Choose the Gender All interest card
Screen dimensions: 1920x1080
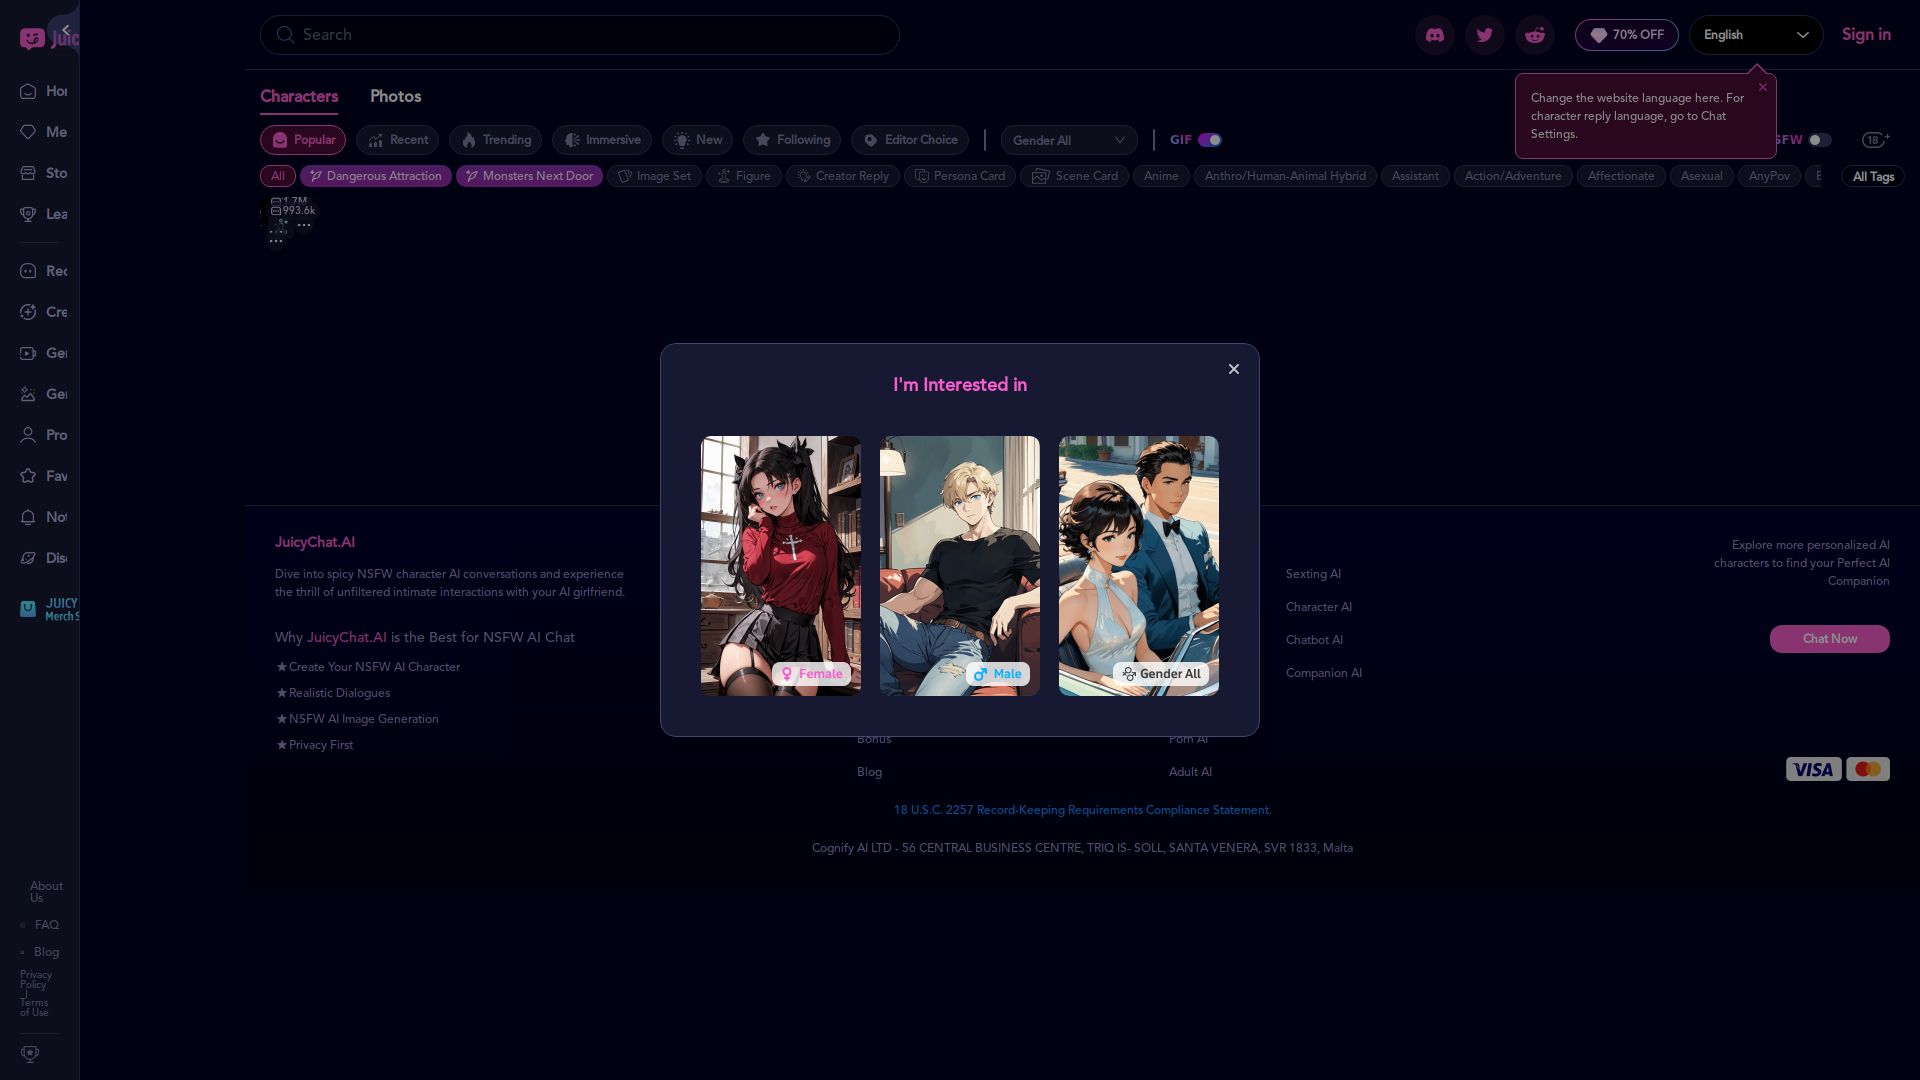tap(1139, 566)
